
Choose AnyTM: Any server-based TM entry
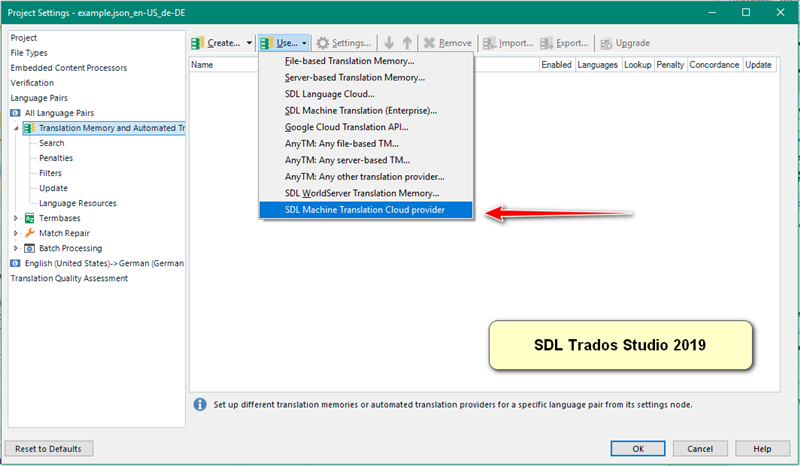[366, 160]
